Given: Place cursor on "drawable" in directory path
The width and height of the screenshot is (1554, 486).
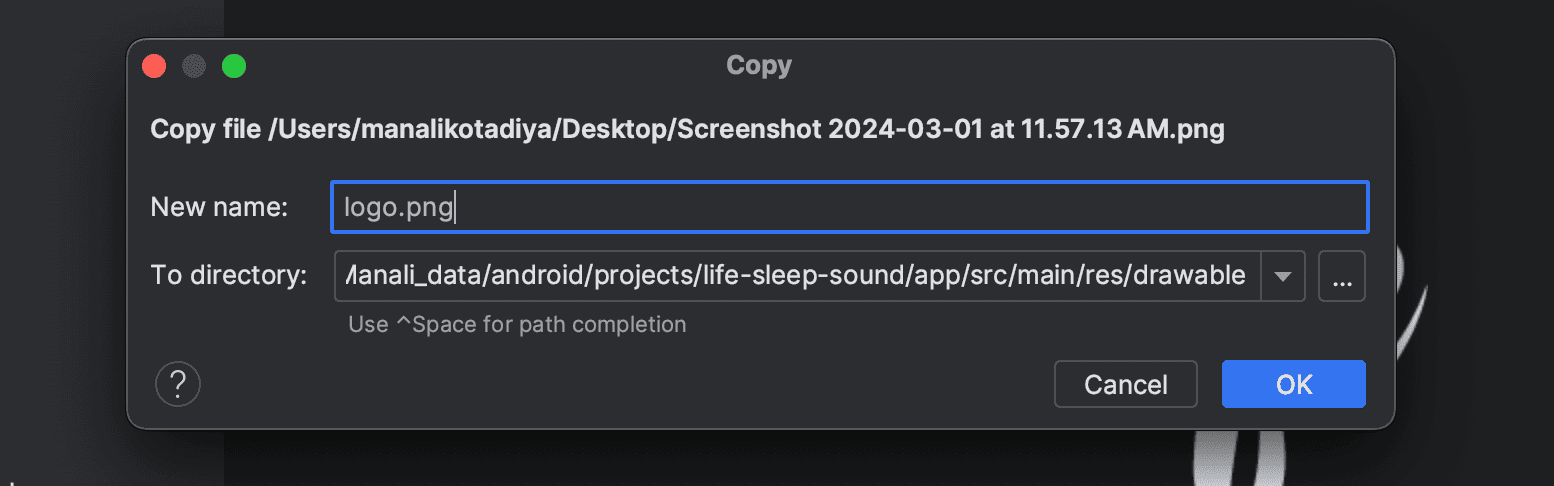Looking at the screenshot, I should 1194,276.
